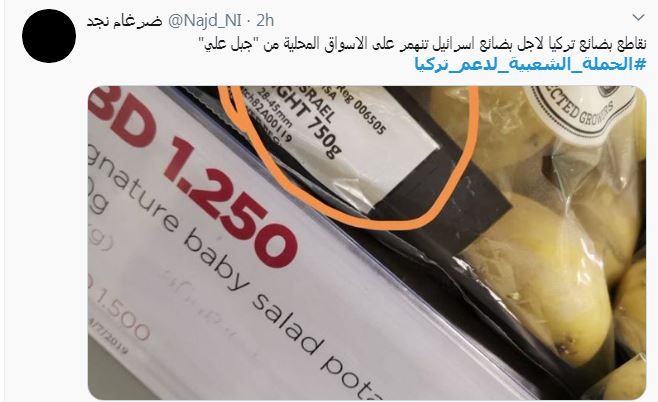Open the attached potato photo
658x402 pixels.
coord(367,243)
